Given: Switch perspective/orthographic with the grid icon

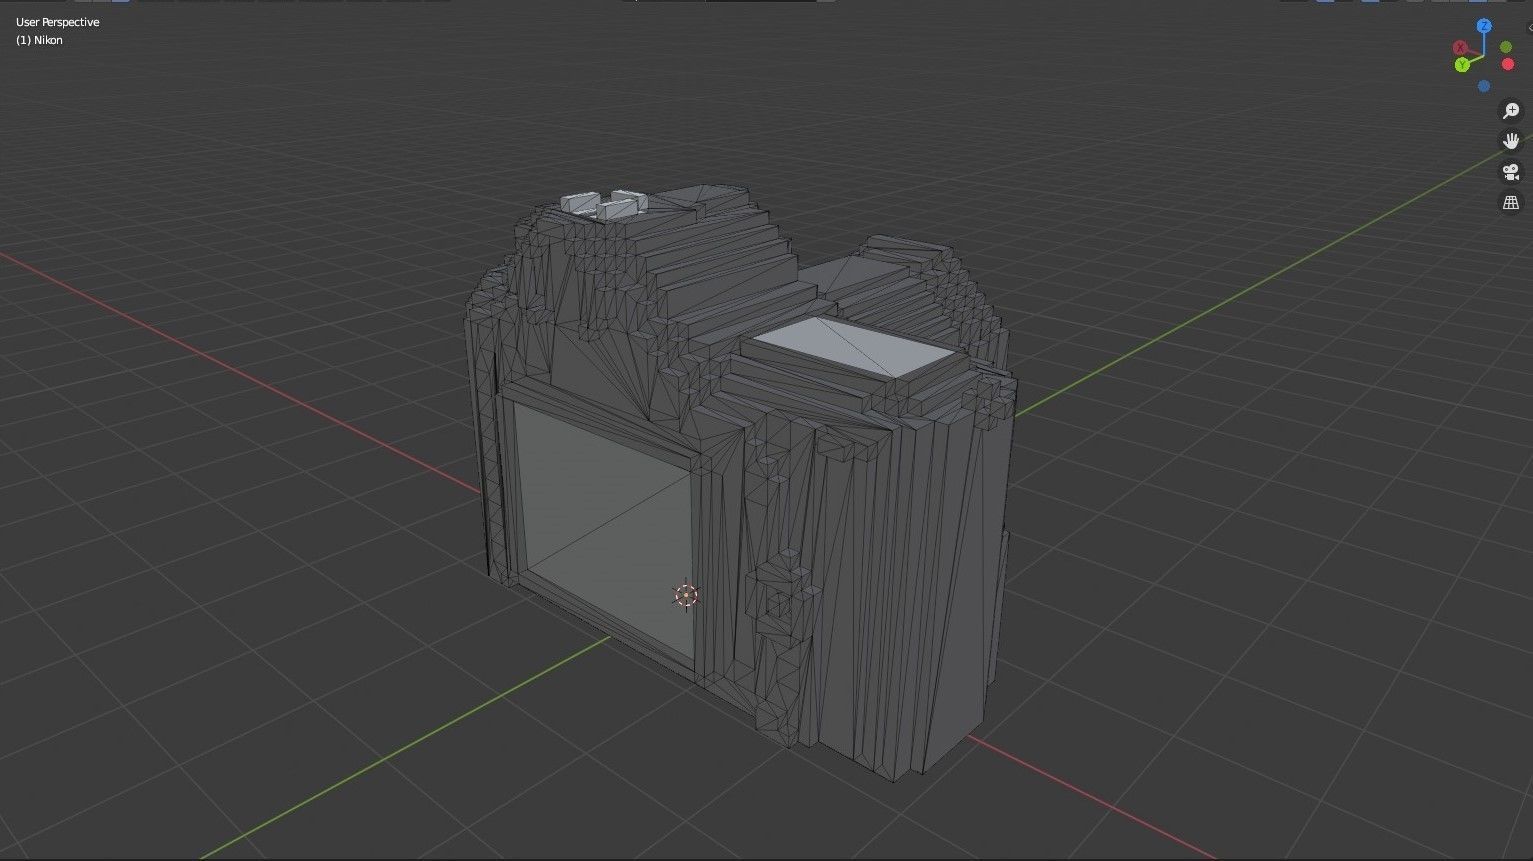Looking at the screenshot, I should click(x=1511, y=203).
